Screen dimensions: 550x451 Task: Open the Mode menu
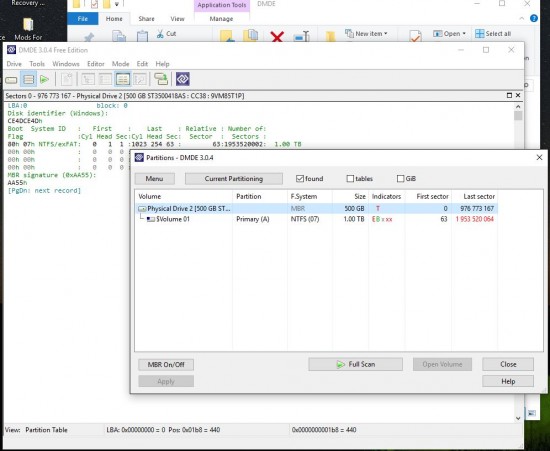(120, 64)
